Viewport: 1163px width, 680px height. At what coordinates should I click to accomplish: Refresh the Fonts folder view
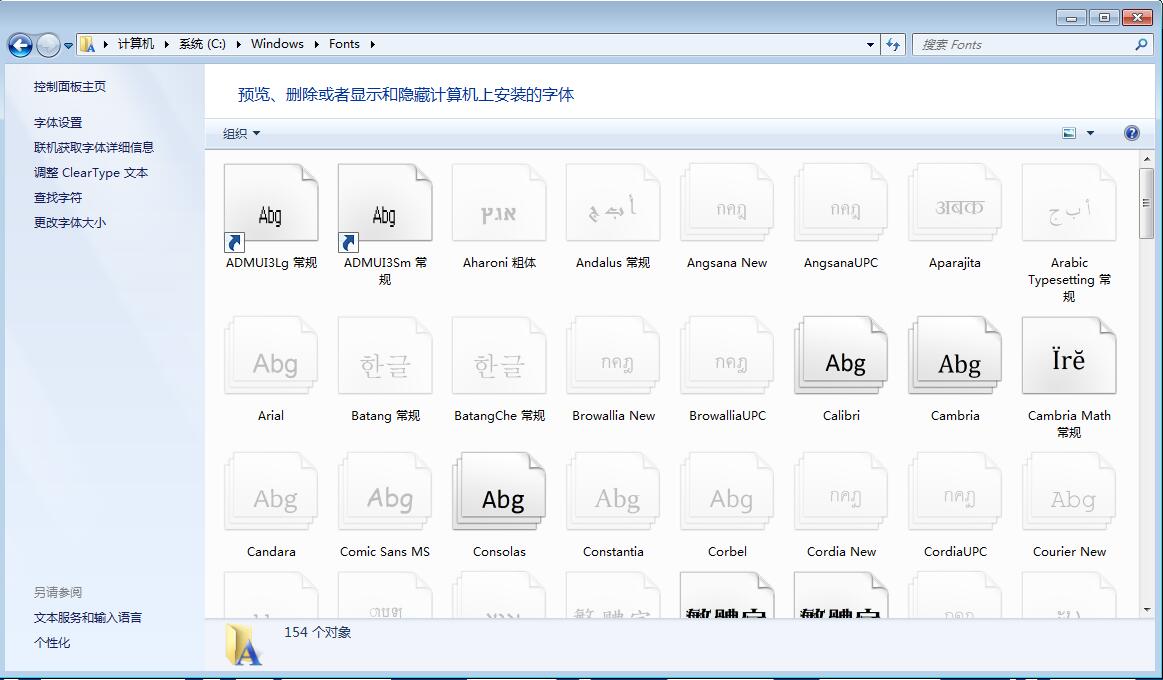(x=894, y=44)
